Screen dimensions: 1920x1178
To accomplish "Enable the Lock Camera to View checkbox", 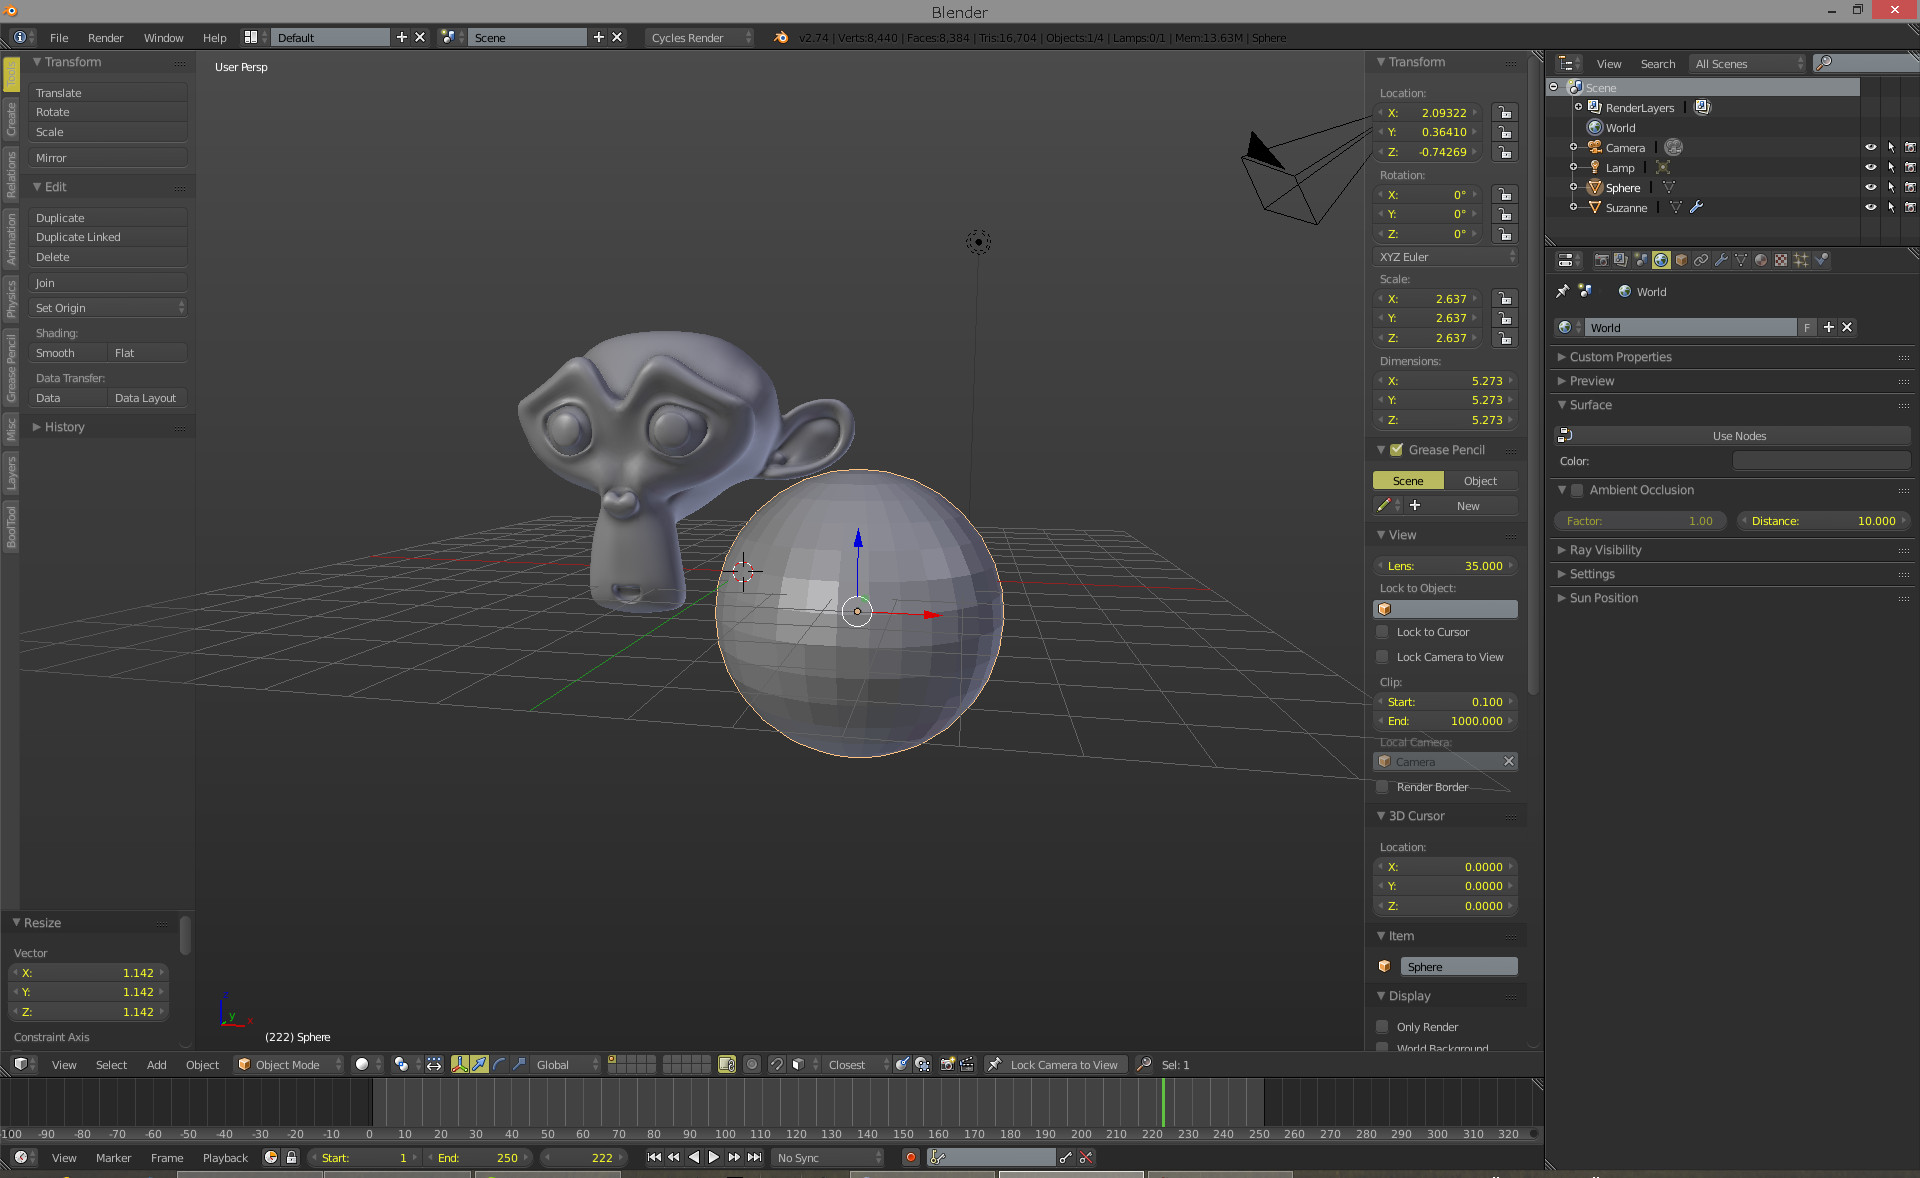I will tap(1382, 657).
